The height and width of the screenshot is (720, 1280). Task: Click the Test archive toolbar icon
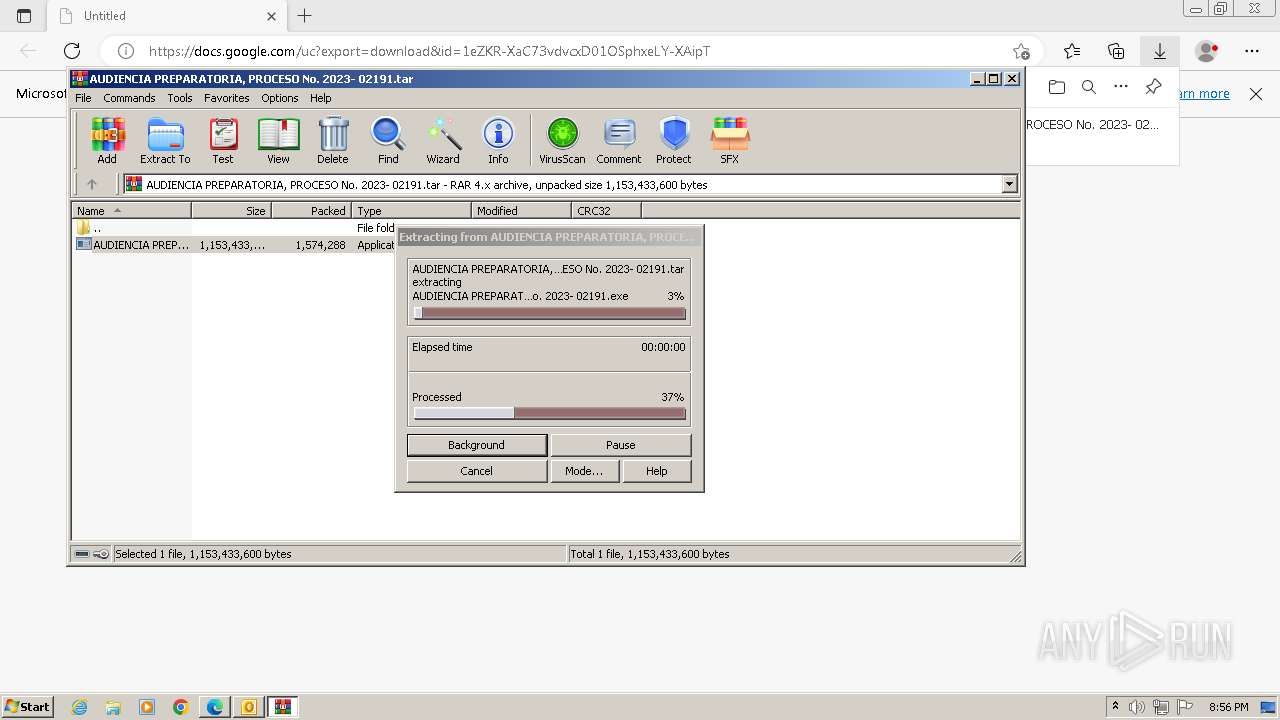223,140
